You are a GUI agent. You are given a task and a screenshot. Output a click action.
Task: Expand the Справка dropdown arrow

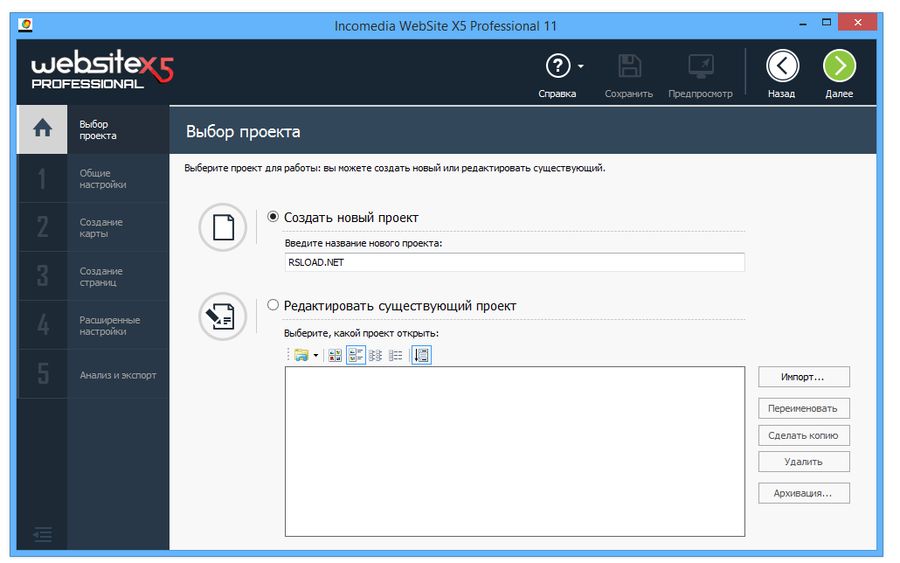tap(581, 67)
